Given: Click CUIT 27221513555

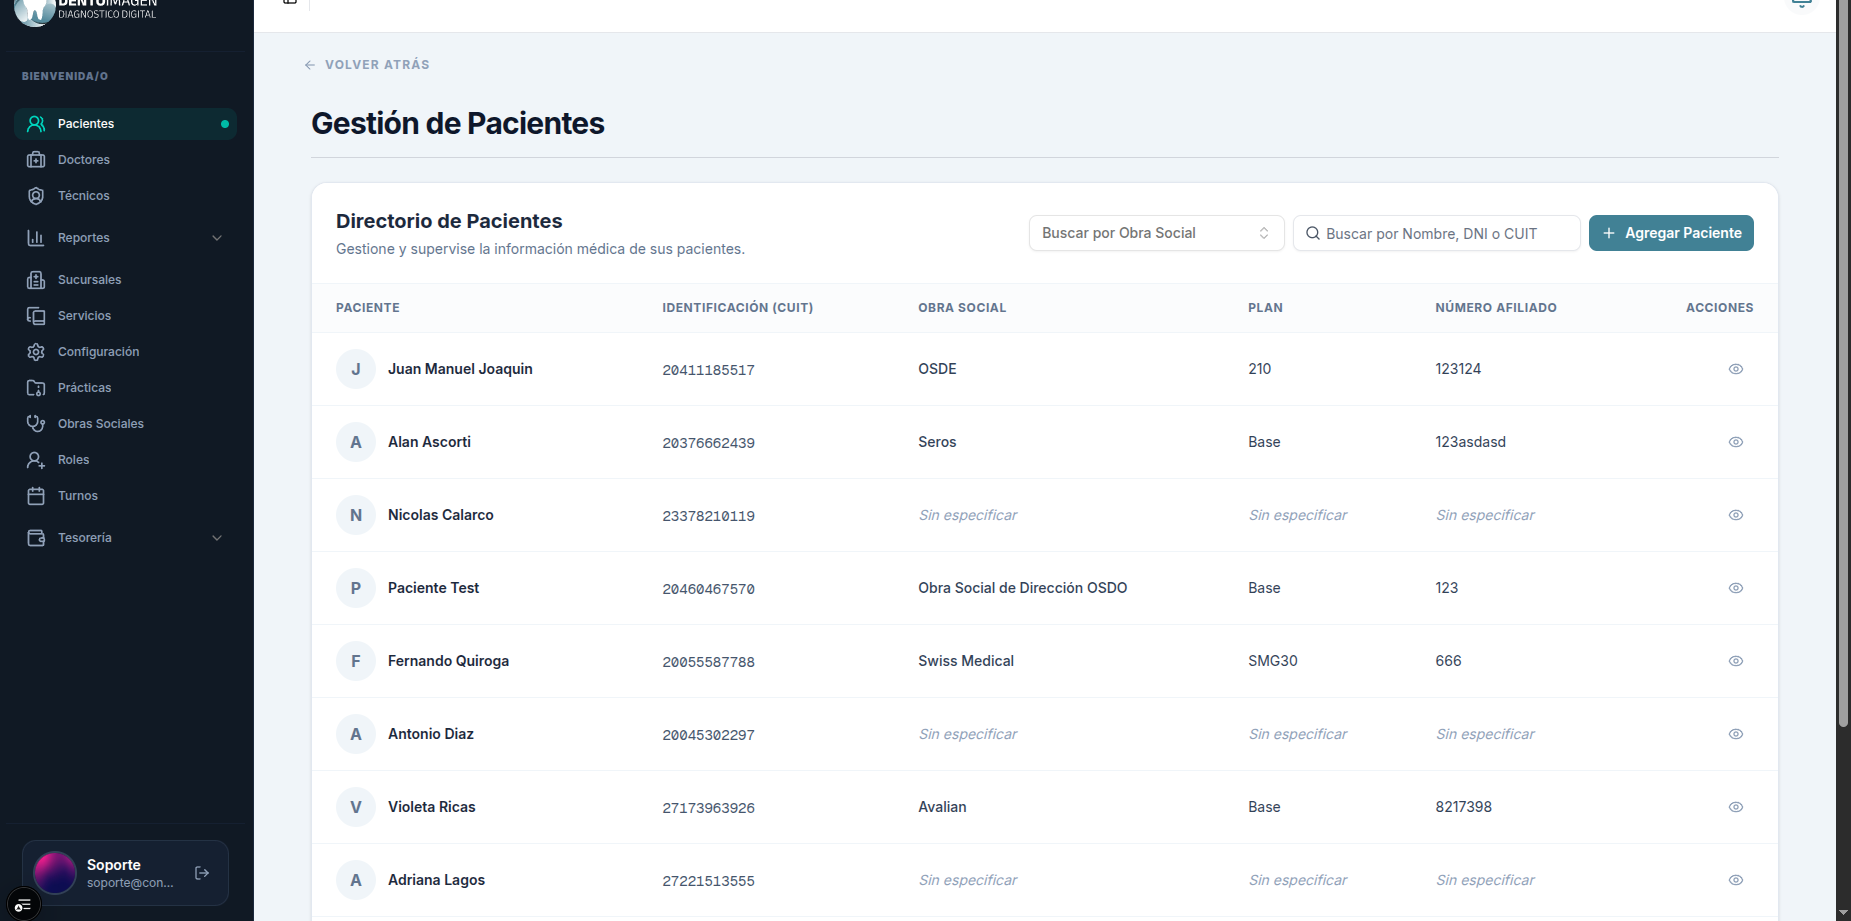Looking at the screenshot, I should point(708,881).
